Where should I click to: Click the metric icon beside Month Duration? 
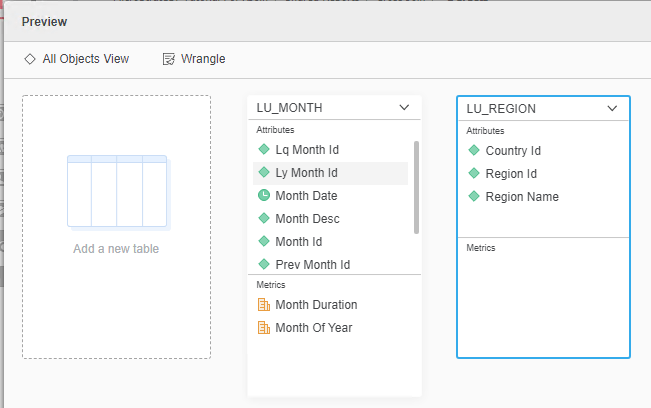(264, 305)
